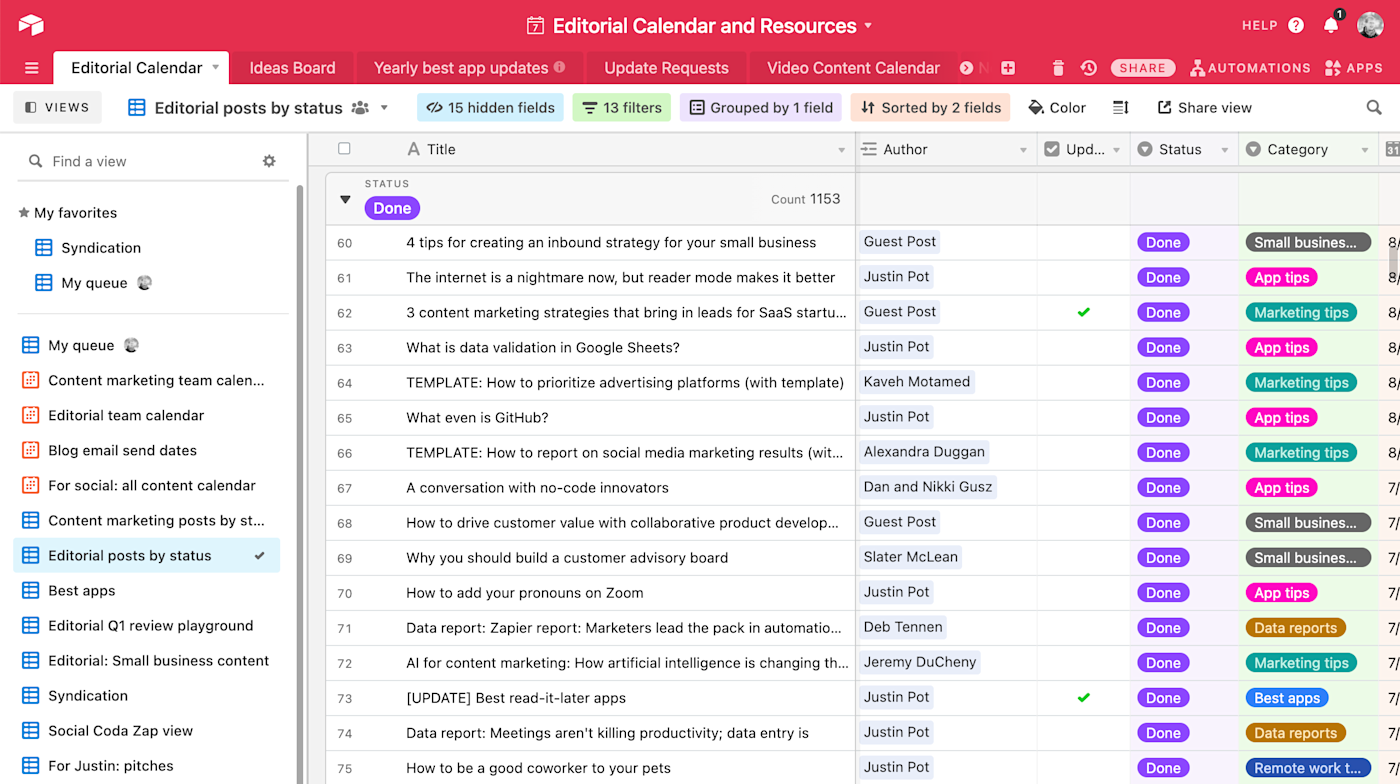Click the calendar icon by base title
This screenshot has height=784, width=1400.
[x=536, y=26]
